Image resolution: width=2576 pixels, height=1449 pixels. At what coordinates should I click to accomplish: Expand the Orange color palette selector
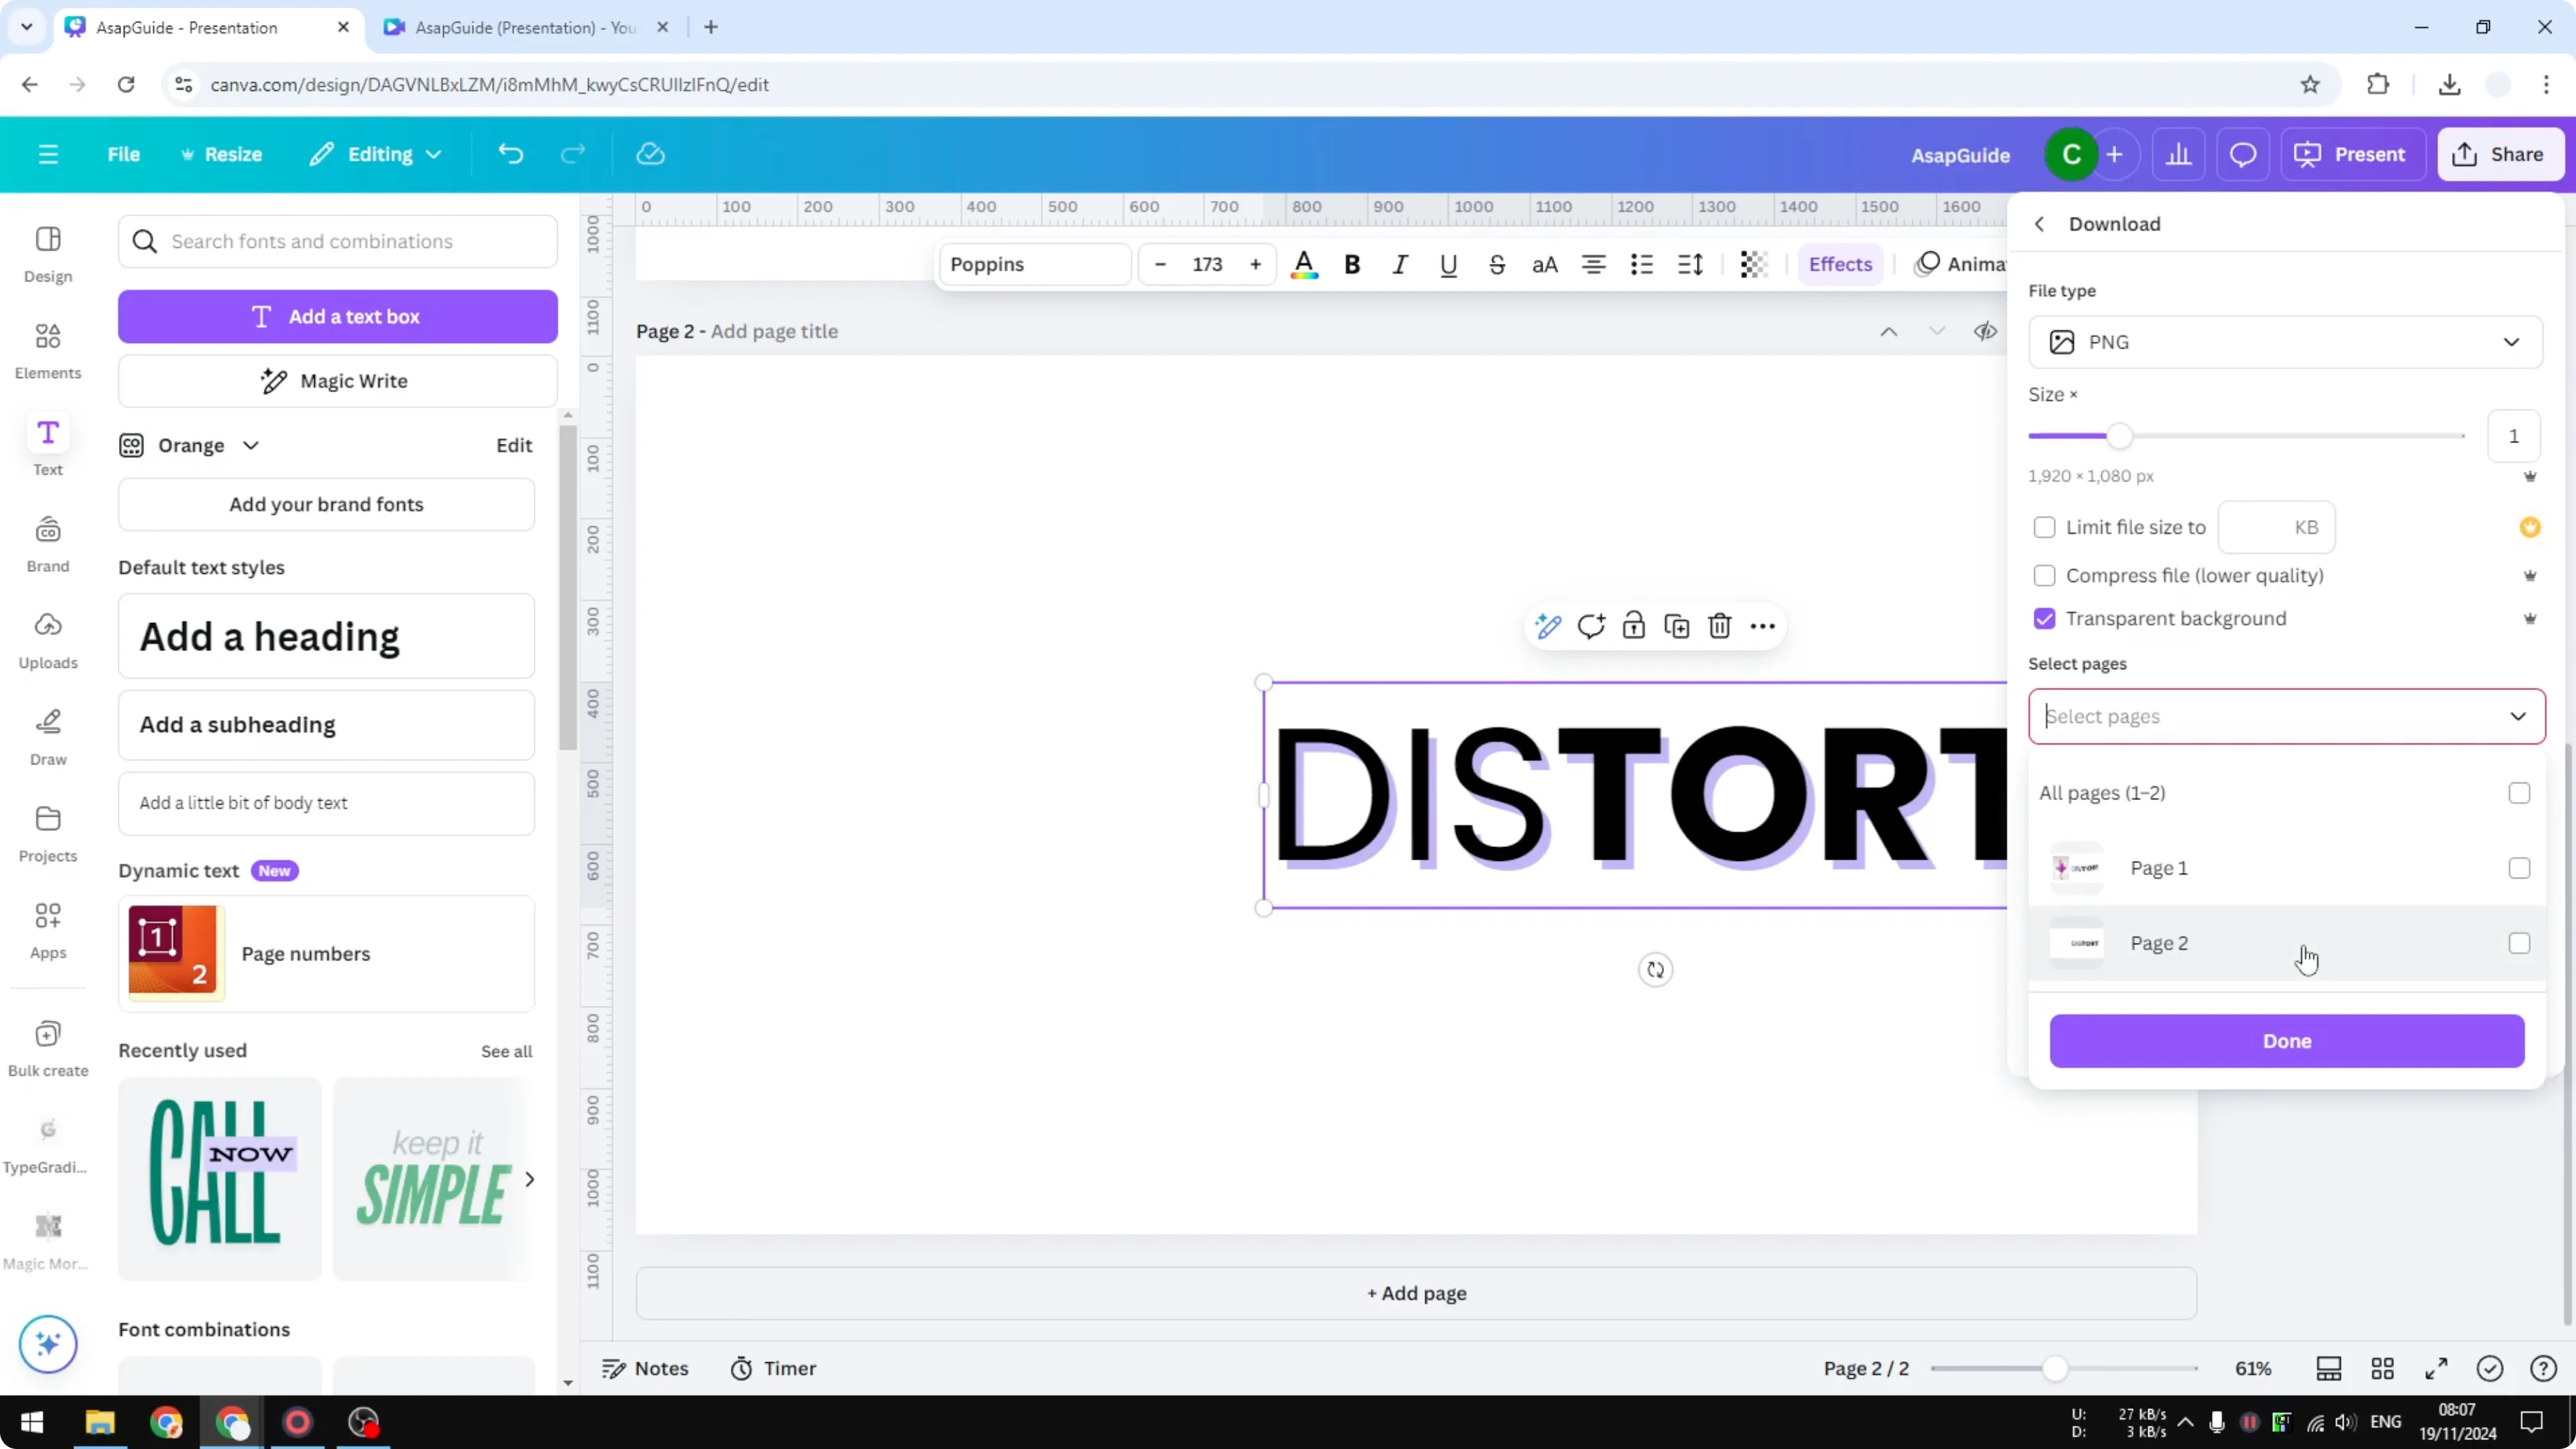(251, 445)
